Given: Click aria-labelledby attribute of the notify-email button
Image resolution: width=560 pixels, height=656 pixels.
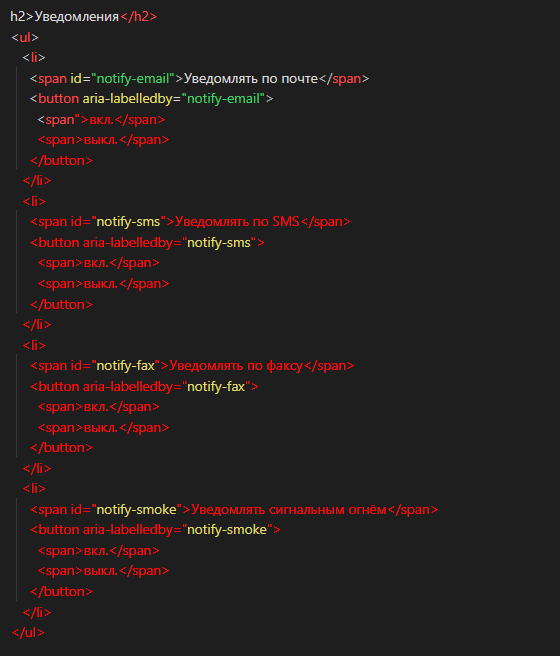Looking at the screenshot, I should [127, 99].
